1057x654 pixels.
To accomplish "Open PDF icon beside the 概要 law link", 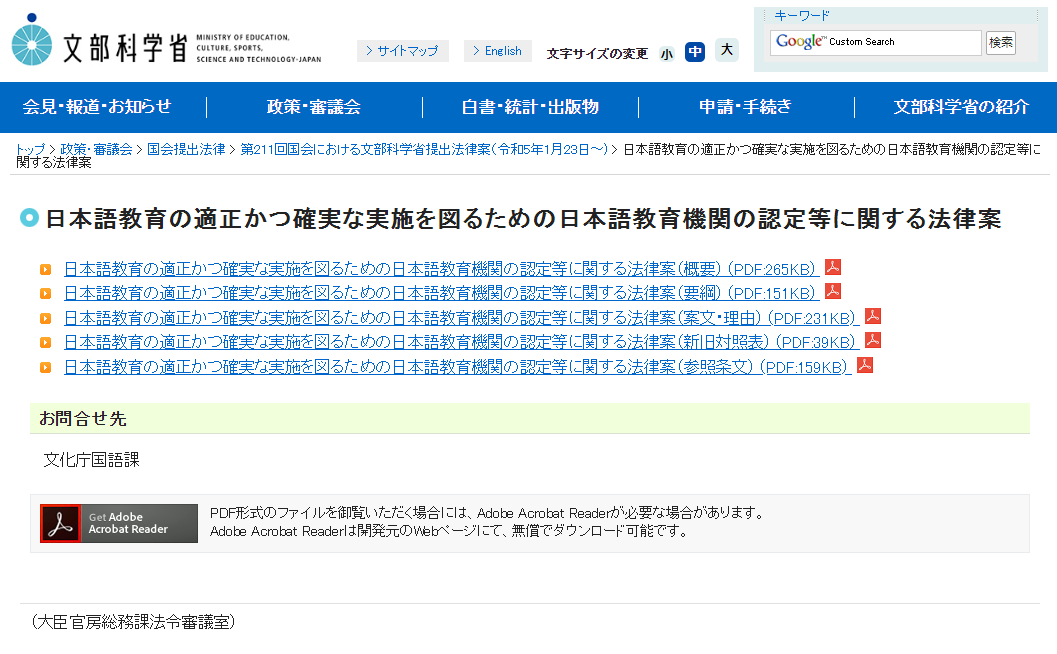I will click(x=832, y=266).
